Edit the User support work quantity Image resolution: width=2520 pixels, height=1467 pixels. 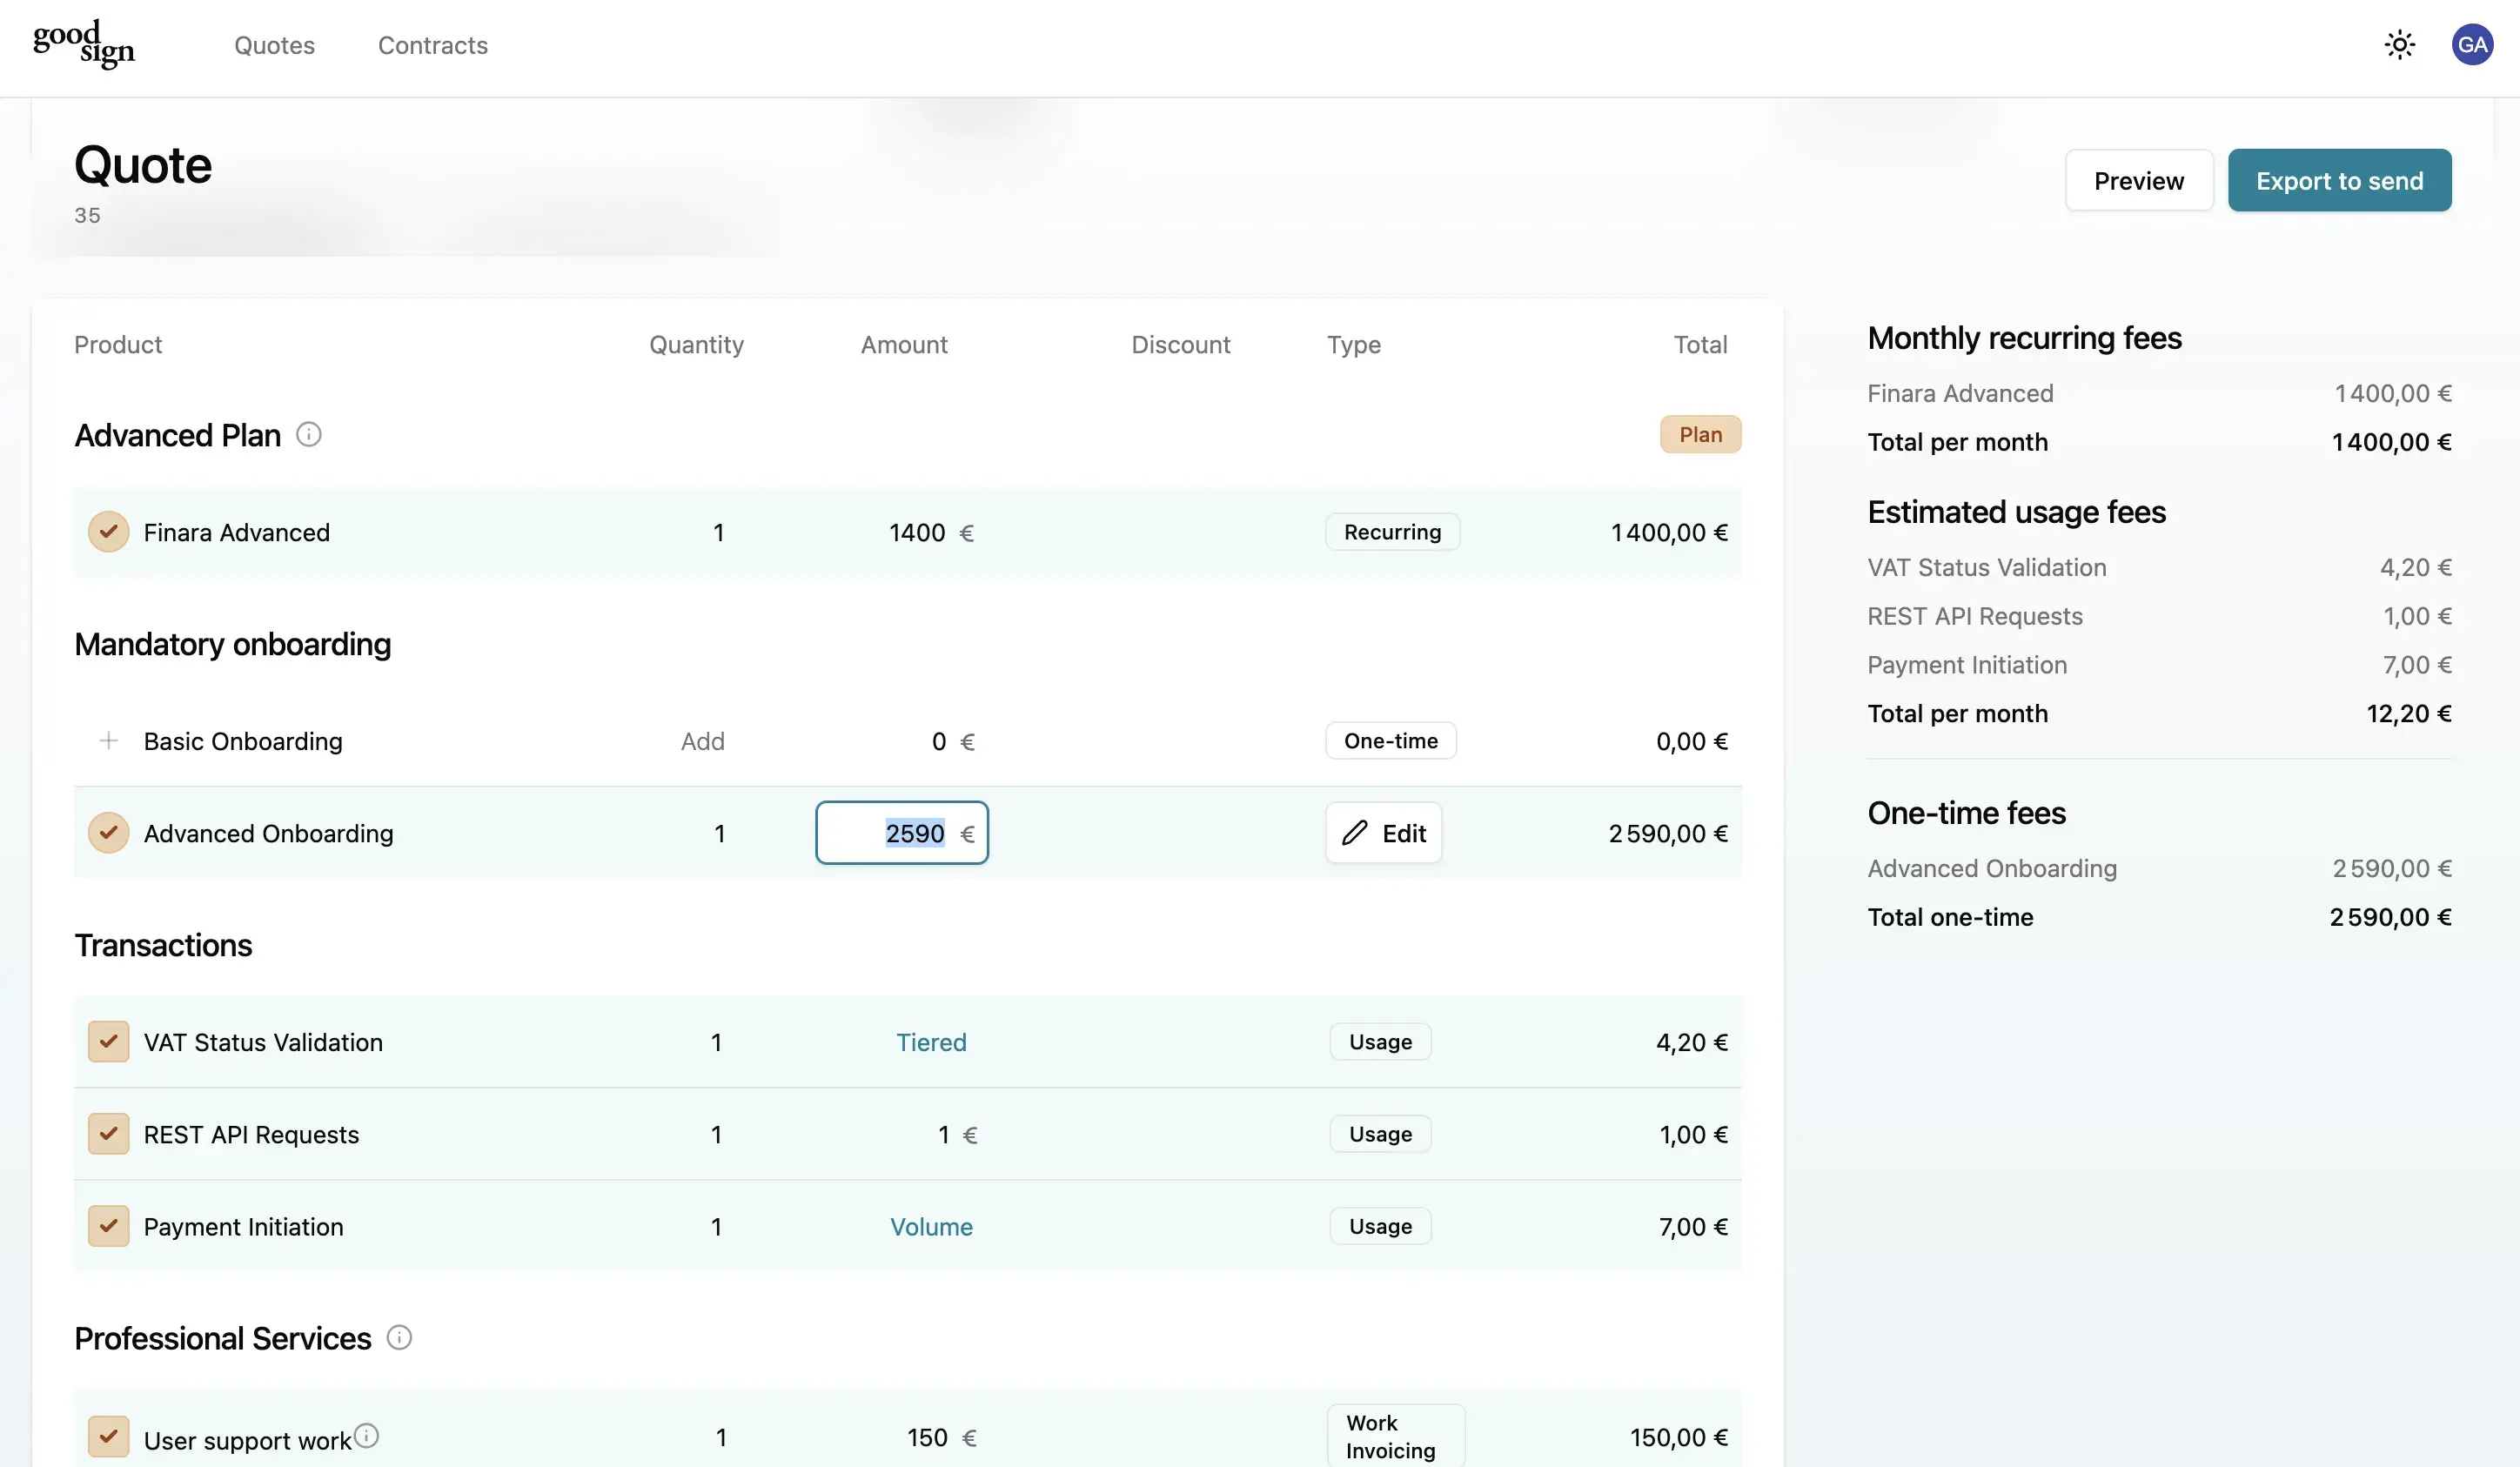(720, 1438)
